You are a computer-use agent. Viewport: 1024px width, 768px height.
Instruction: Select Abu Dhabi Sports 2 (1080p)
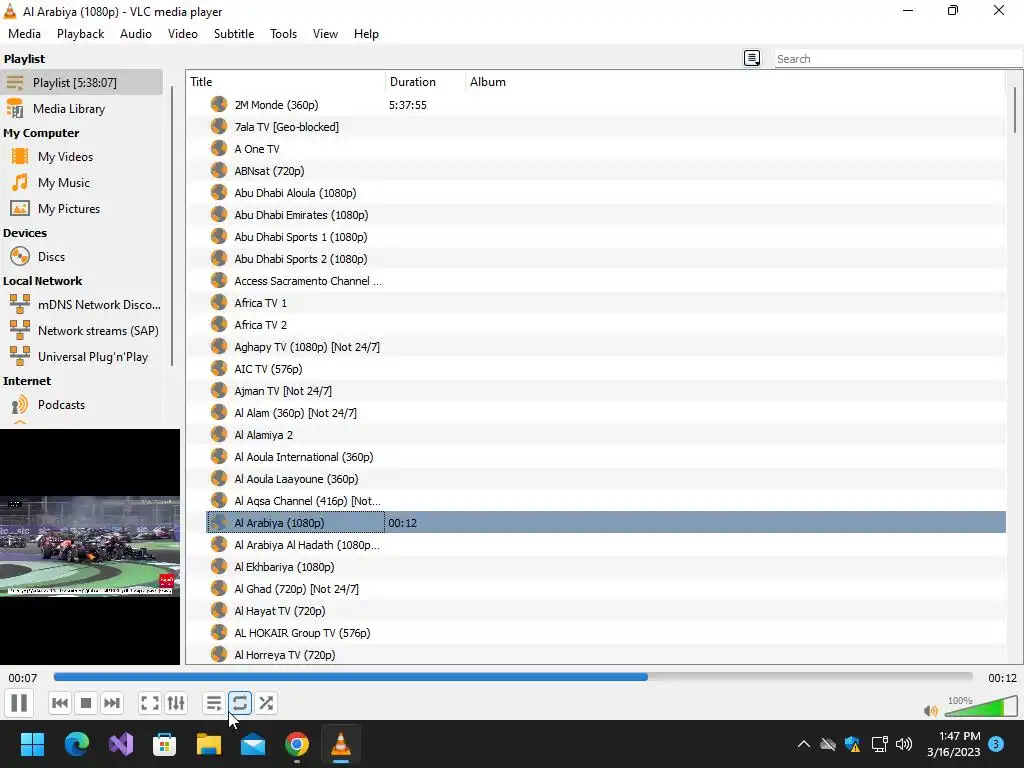(x=606, y=259)
